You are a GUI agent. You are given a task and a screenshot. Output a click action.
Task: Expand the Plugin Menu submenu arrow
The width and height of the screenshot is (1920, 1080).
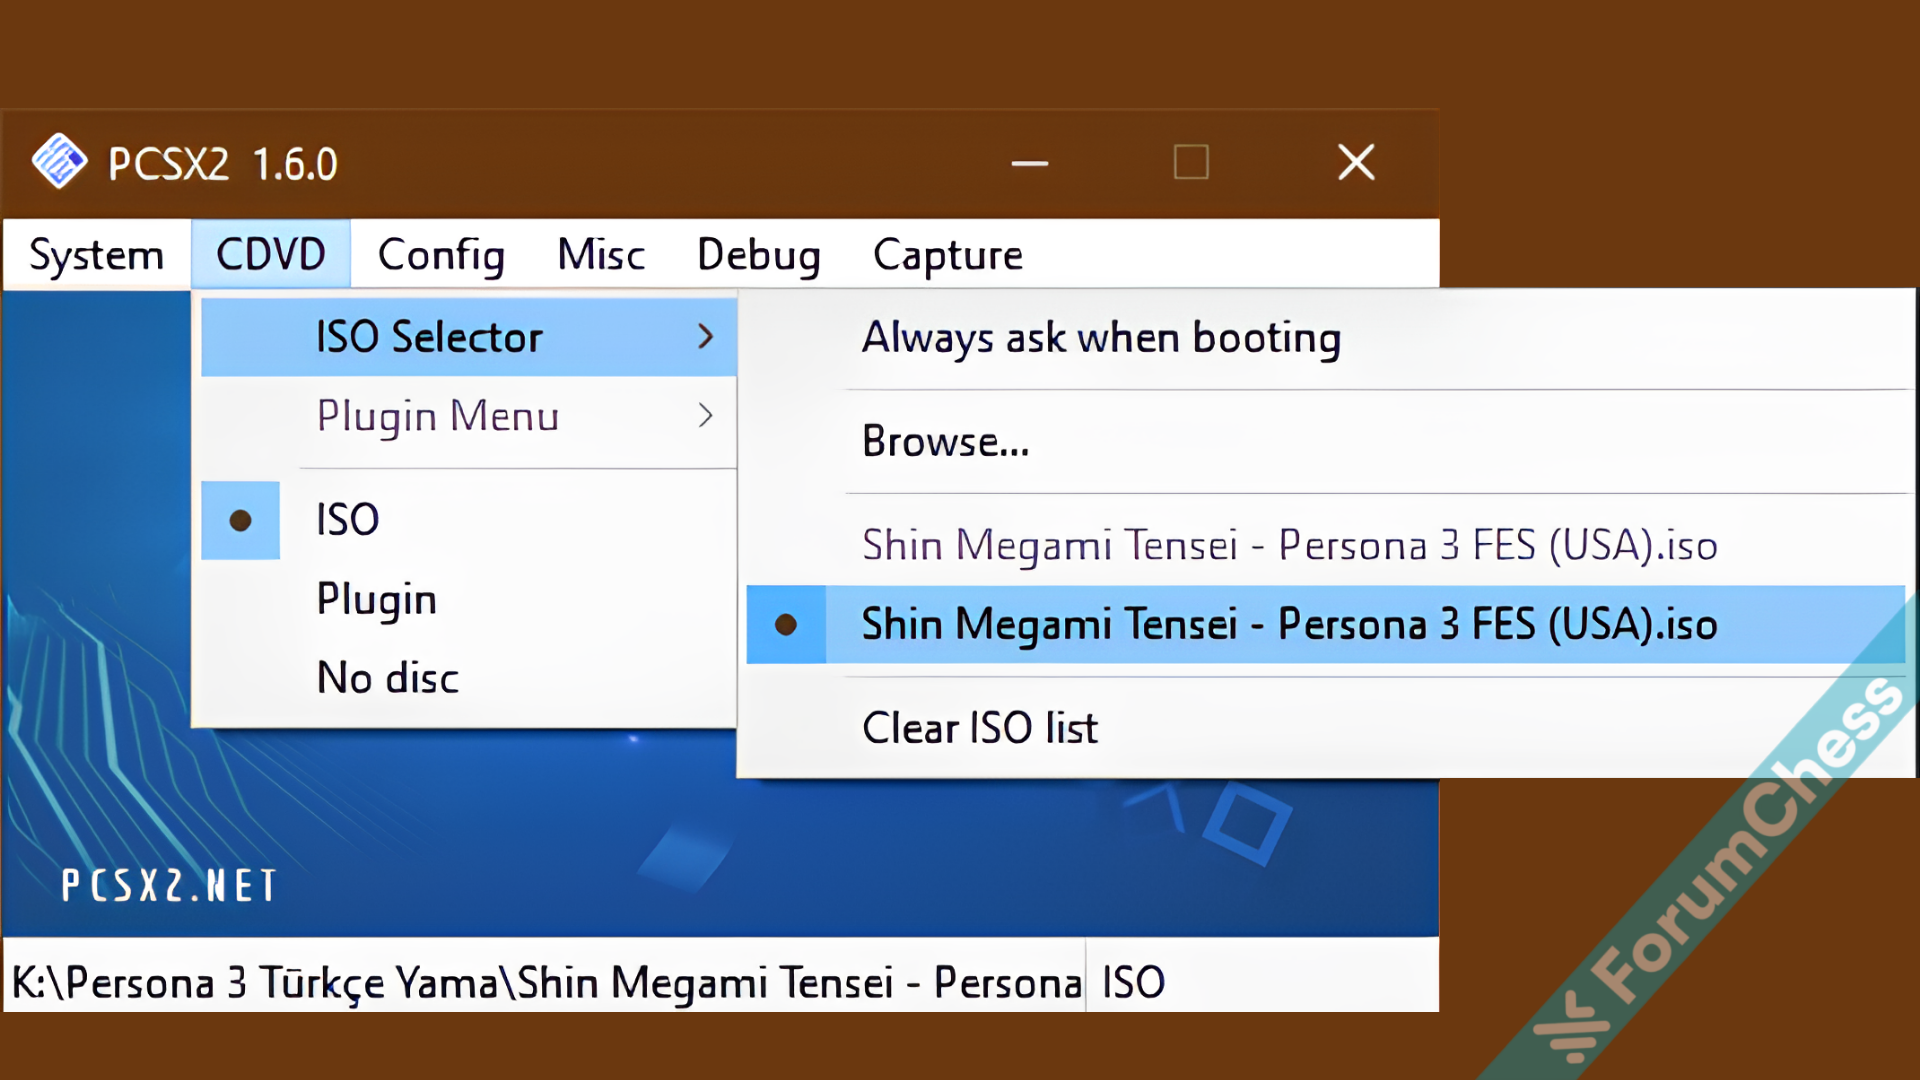click(705, 415)
